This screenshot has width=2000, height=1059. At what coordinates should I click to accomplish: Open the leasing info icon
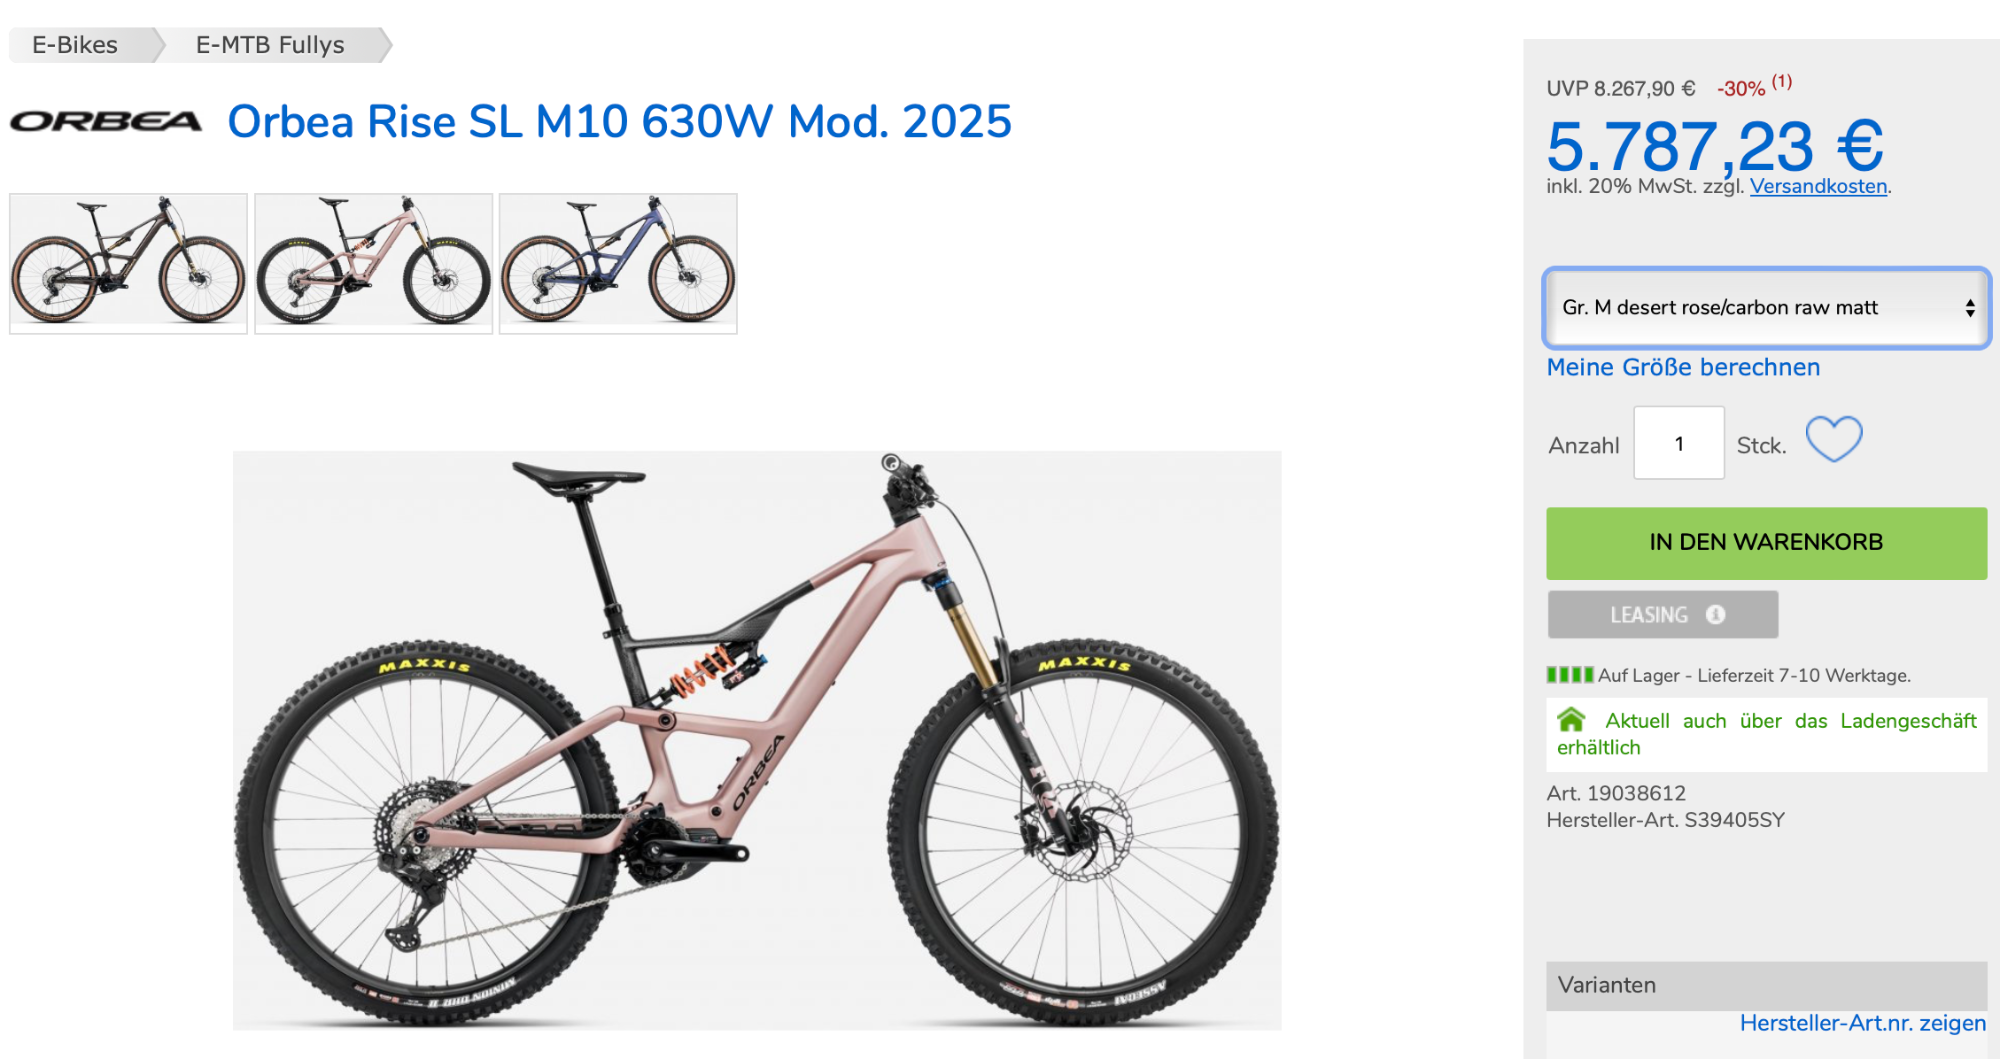click(1715, 614)
